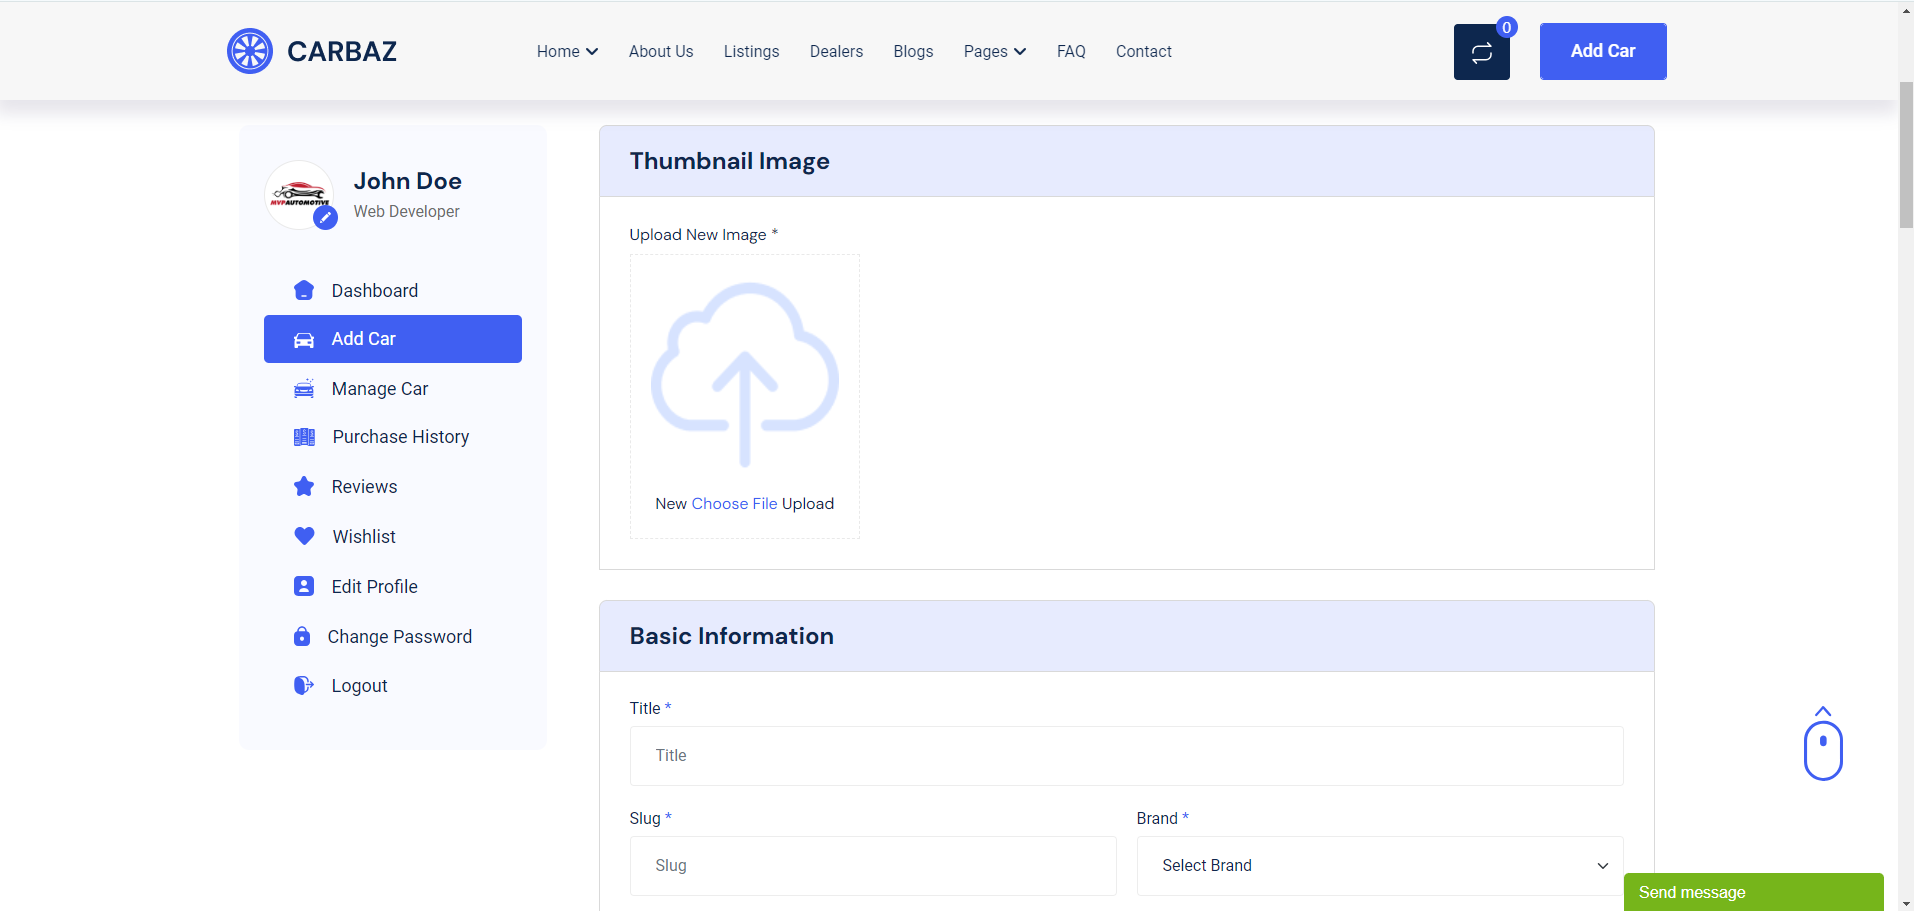Open the Select Brand dropdown

1379,866
